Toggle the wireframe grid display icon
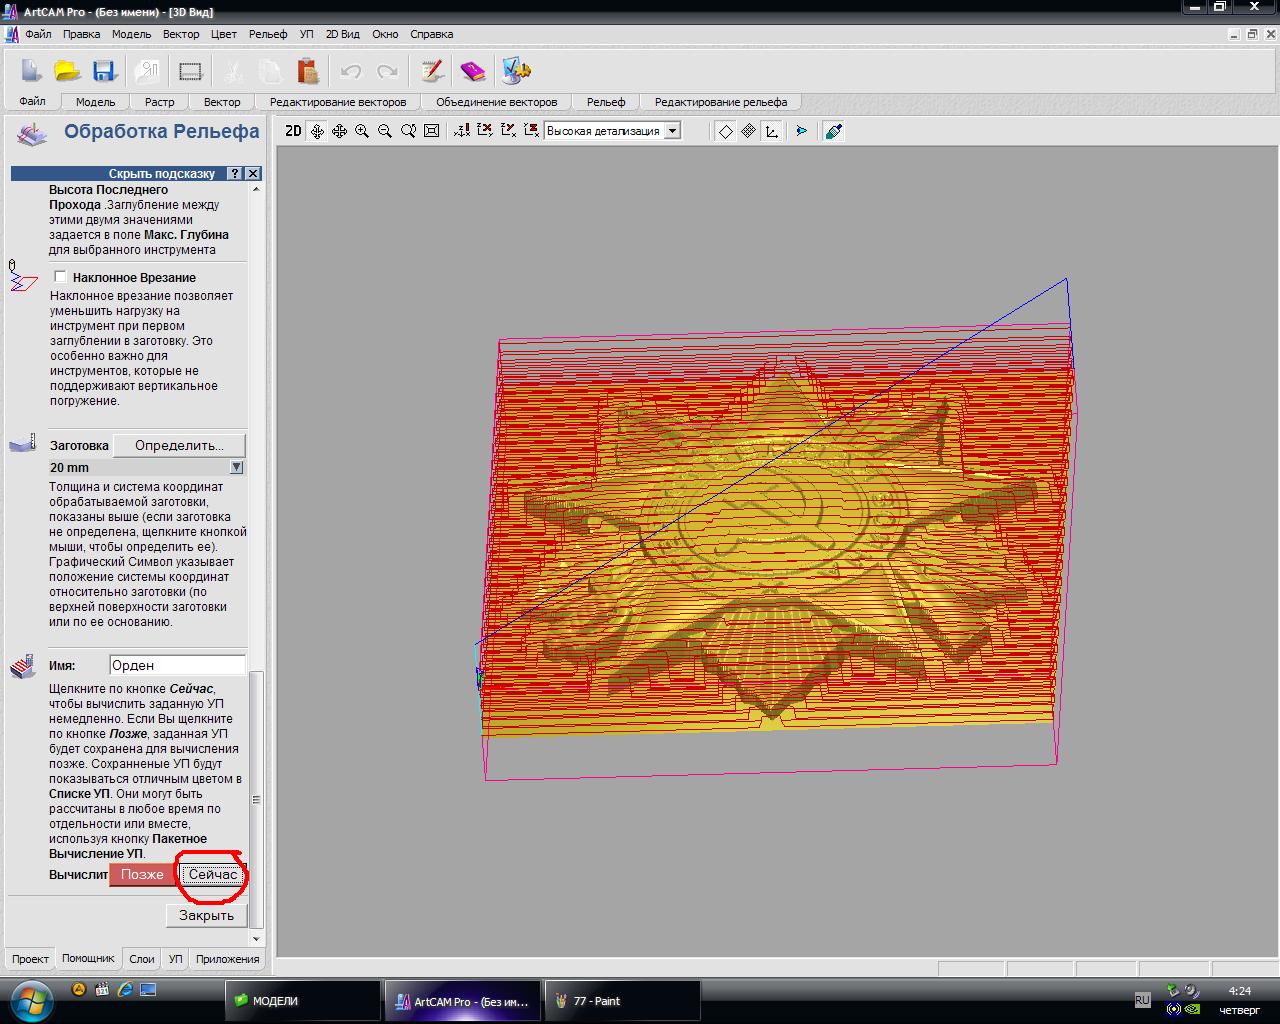 748,131
